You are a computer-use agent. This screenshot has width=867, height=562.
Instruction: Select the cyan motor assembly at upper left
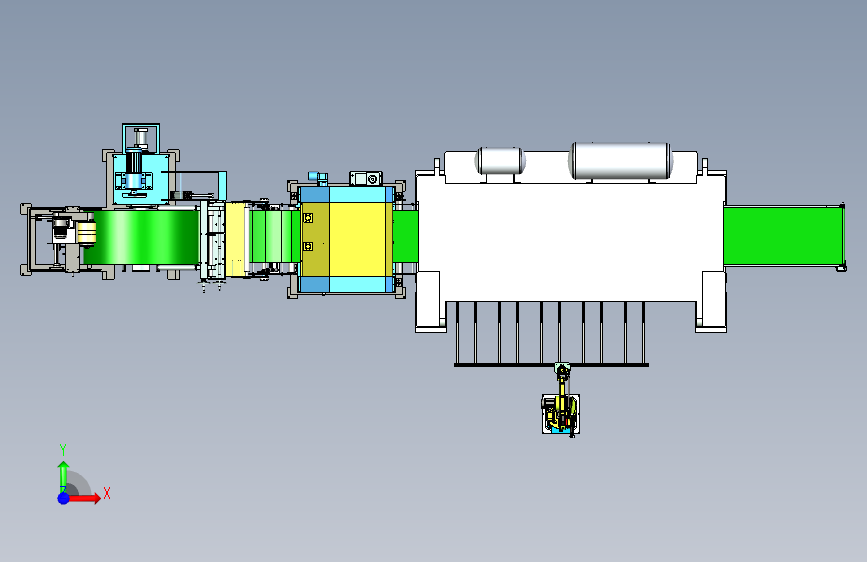tap(141, 178)
